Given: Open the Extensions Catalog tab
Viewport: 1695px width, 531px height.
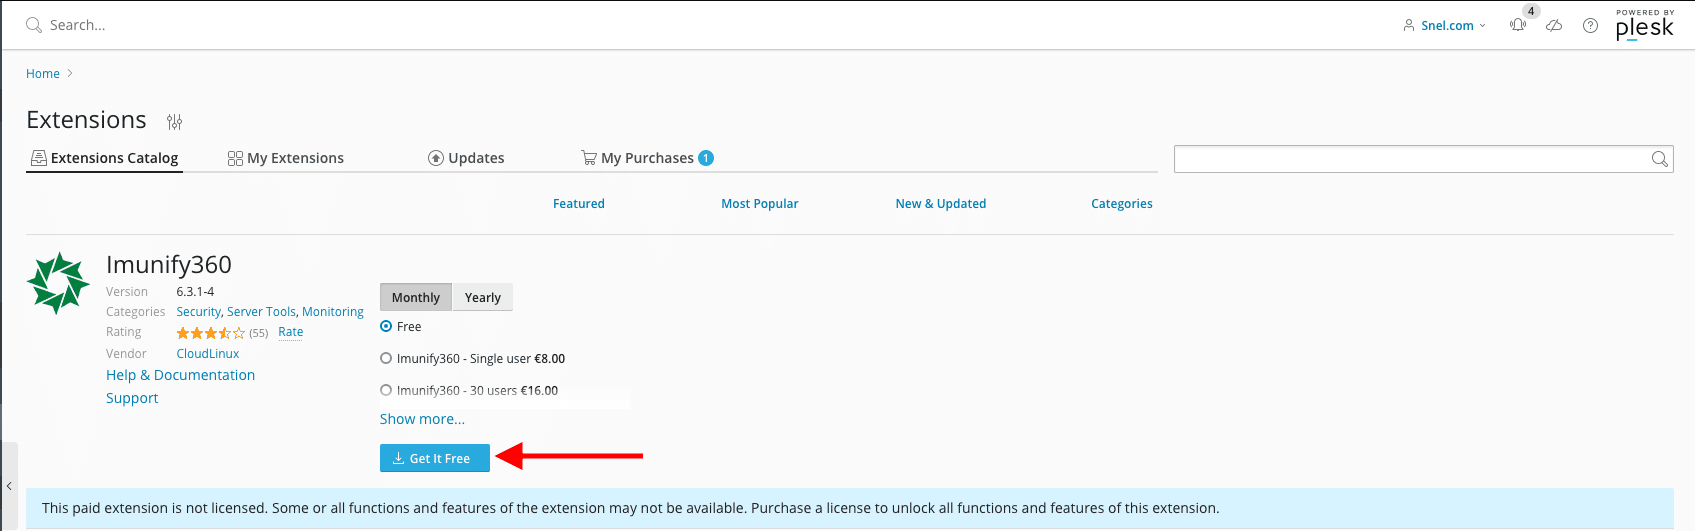Looking at the screenshot, I should coord(105,158).
